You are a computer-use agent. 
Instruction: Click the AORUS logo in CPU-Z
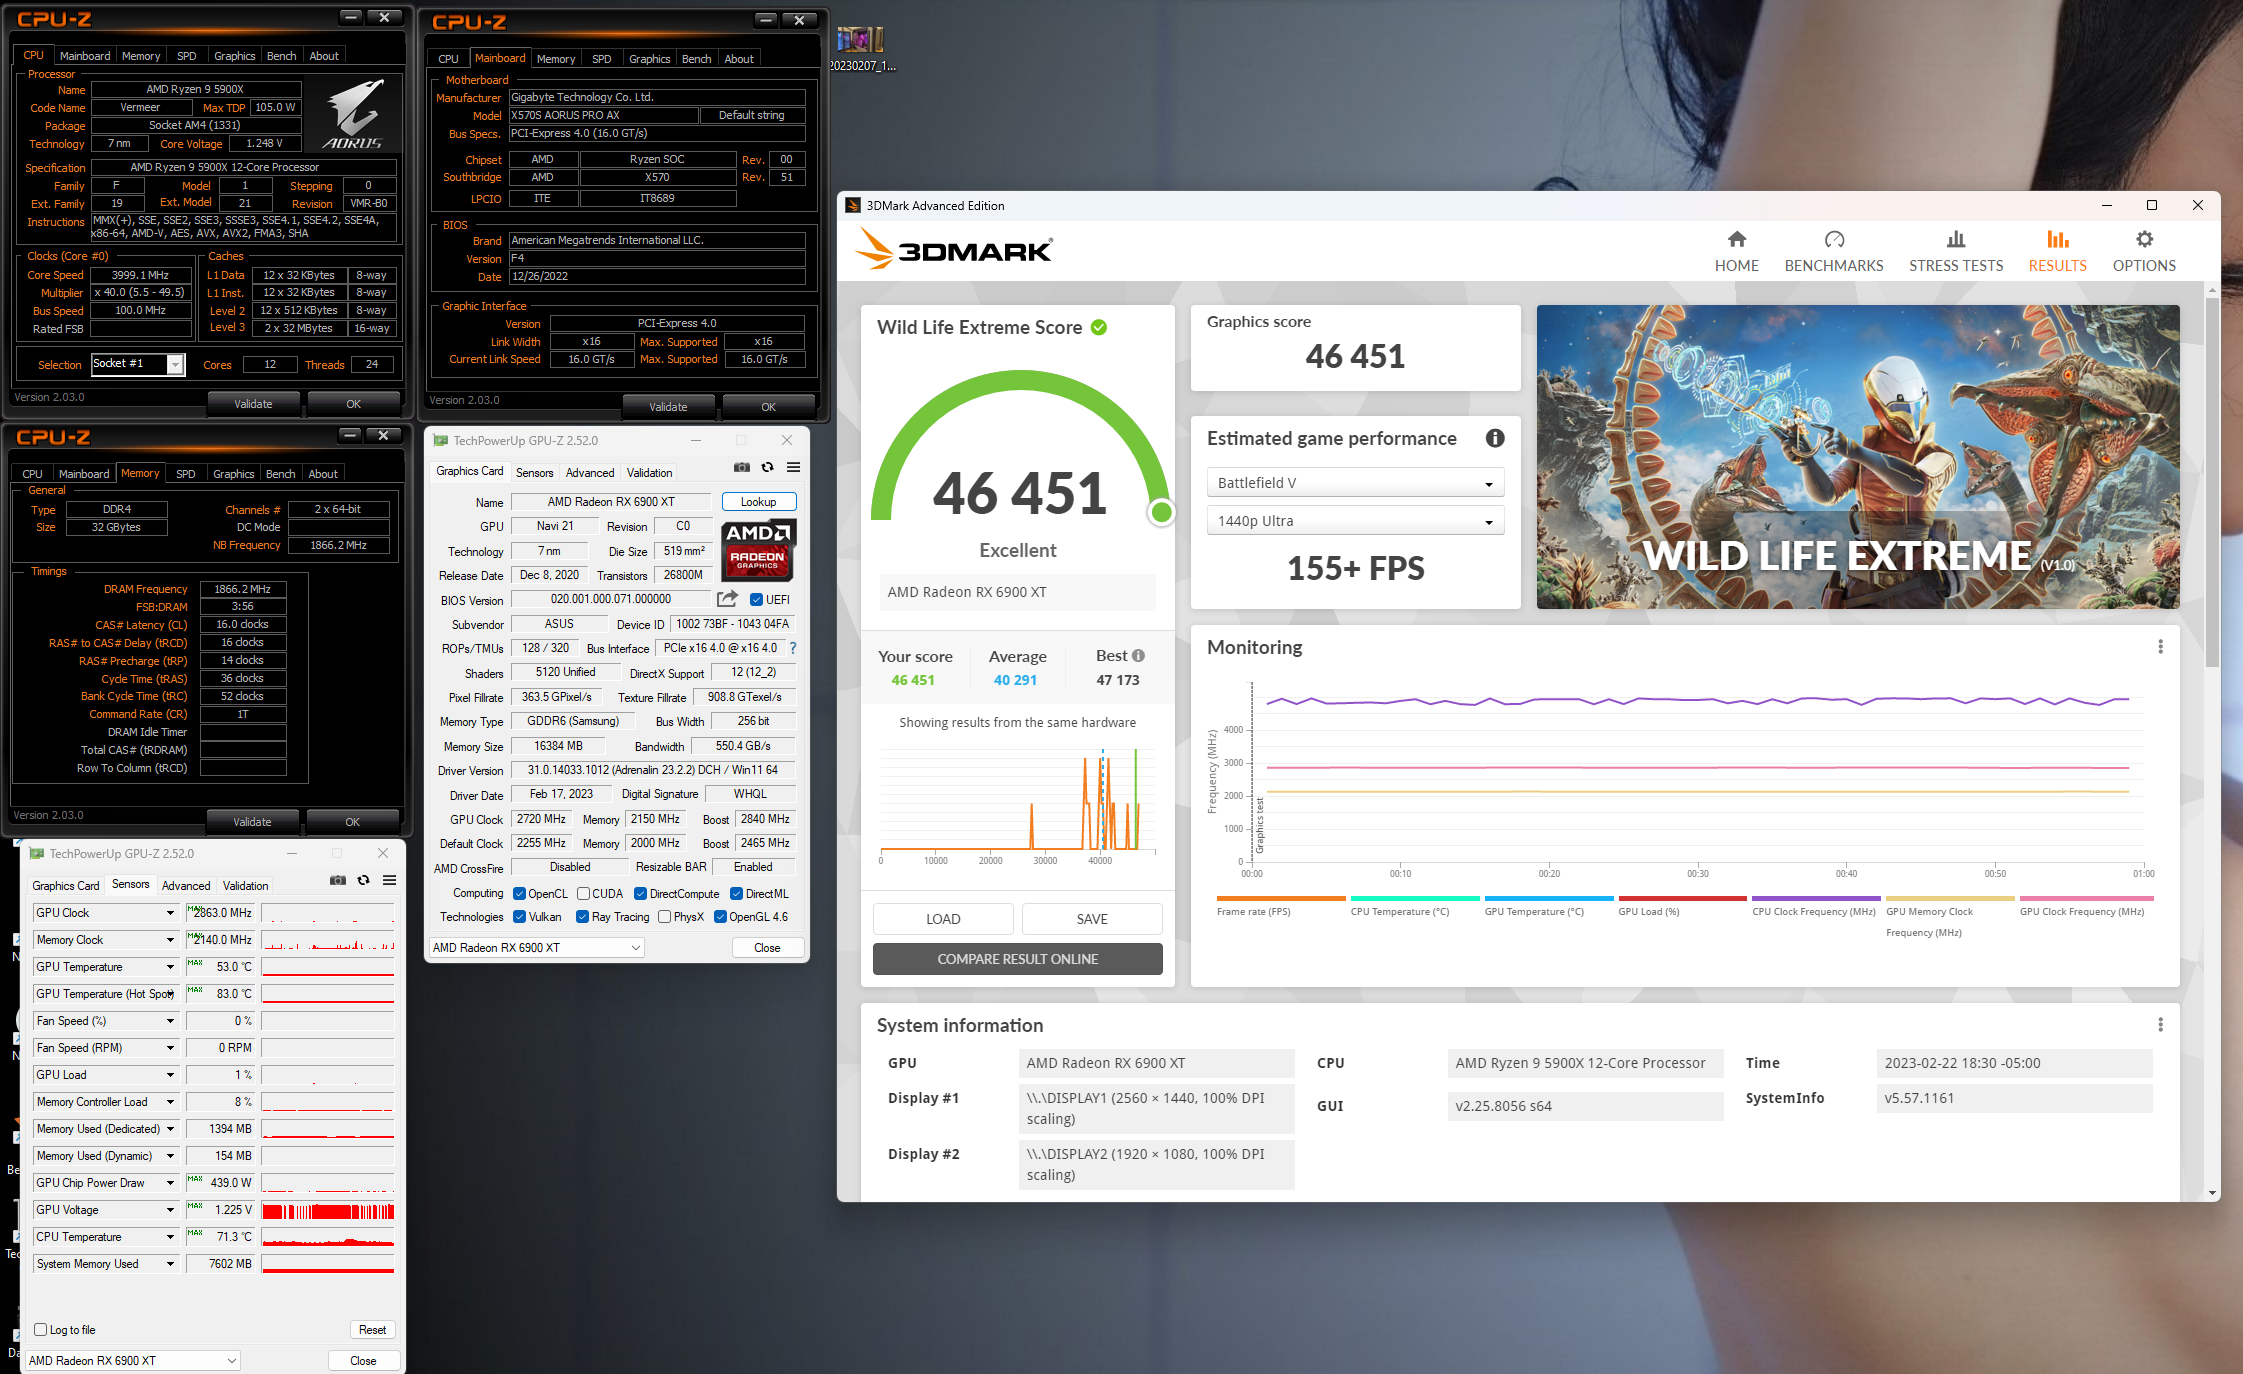(352, 114)
